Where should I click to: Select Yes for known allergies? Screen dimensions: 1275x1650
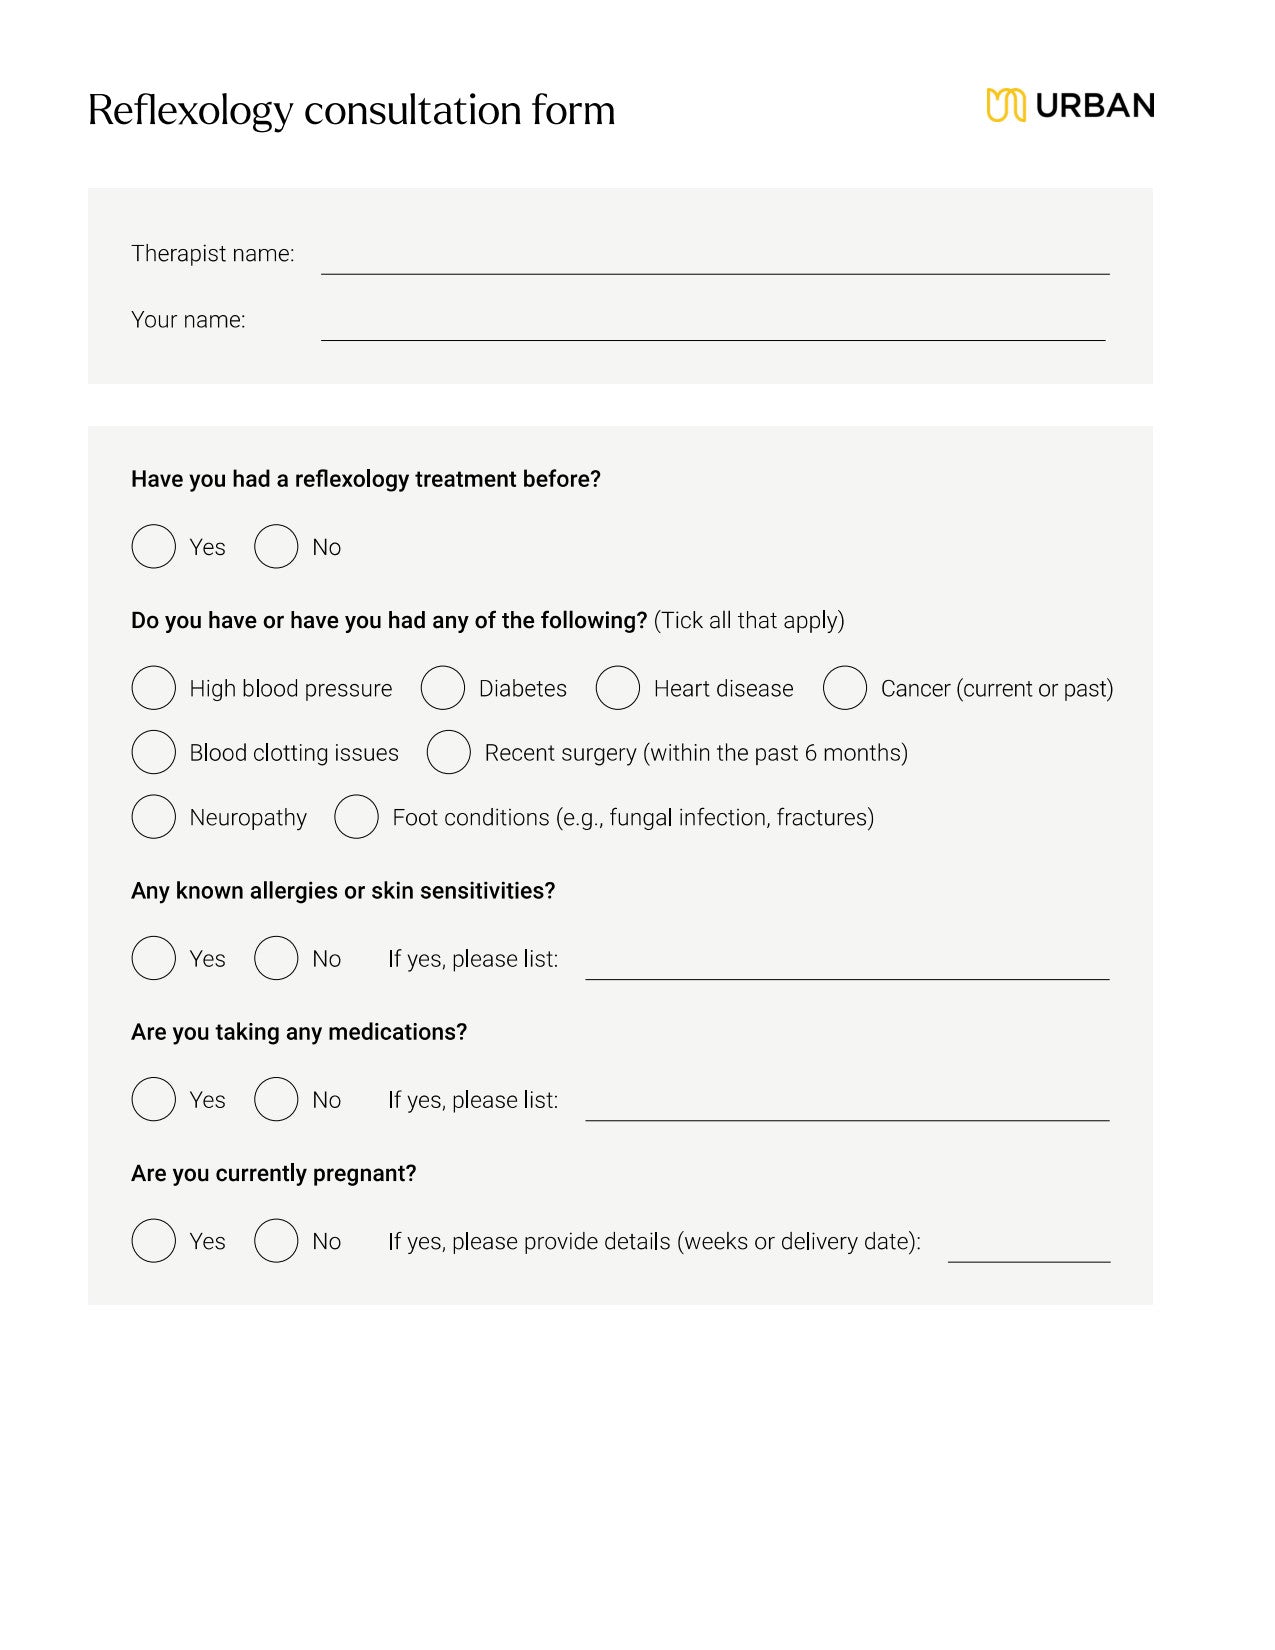tap(154, 958)
